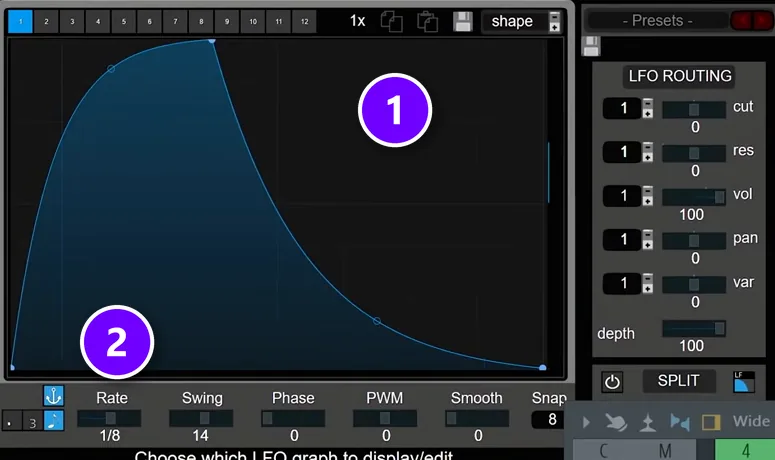
Task: Click the minus on the cut LFO stepper
Action: click(x=647, y=103)
